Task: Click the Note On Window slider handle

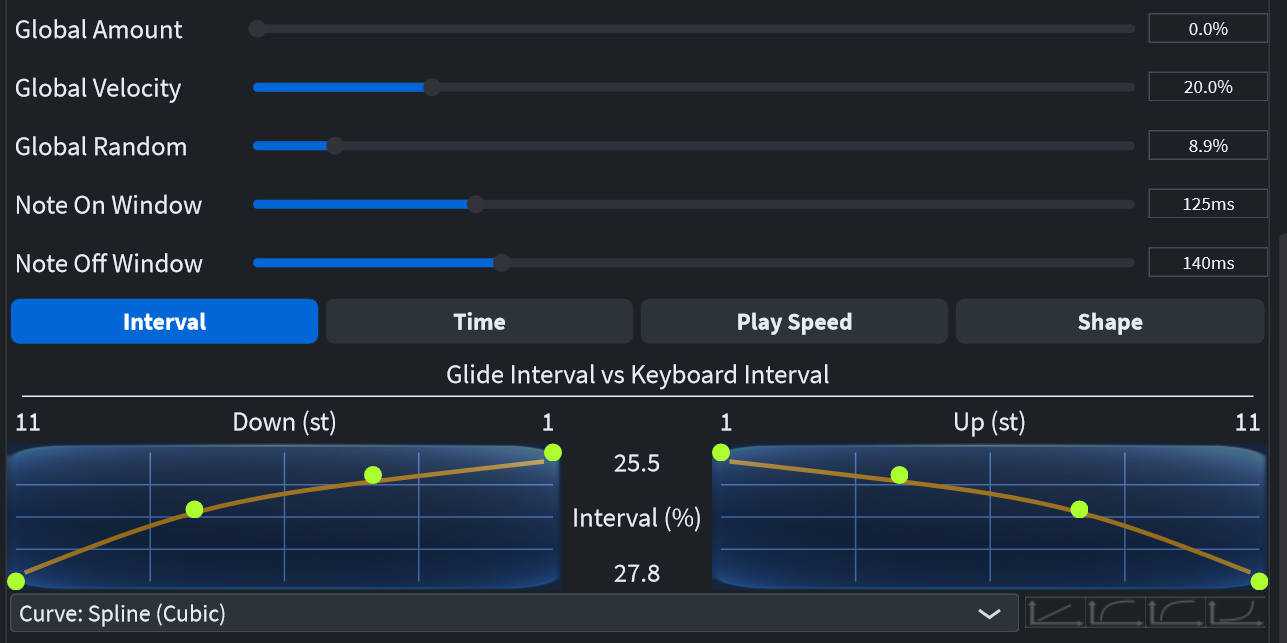Action: coord(476,204)
